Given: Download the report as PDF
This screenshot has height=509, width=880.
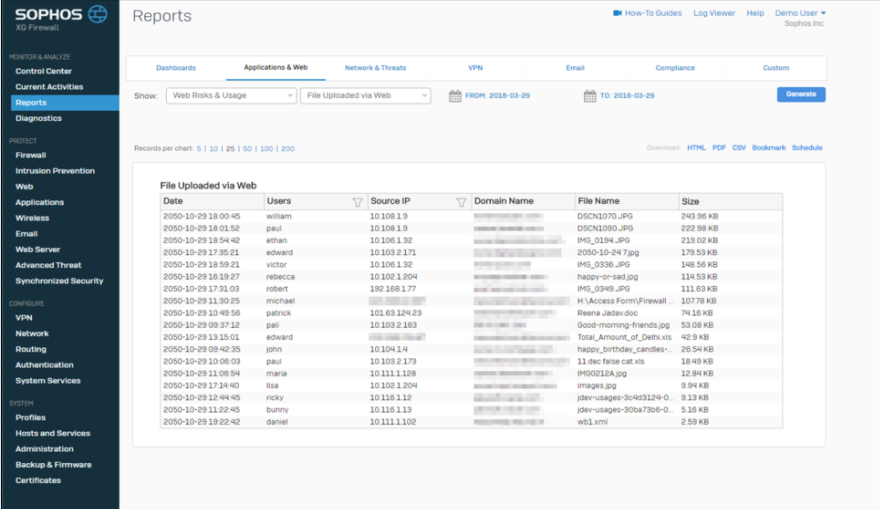Looking at the screenshot, I should [x=719, y=148].
